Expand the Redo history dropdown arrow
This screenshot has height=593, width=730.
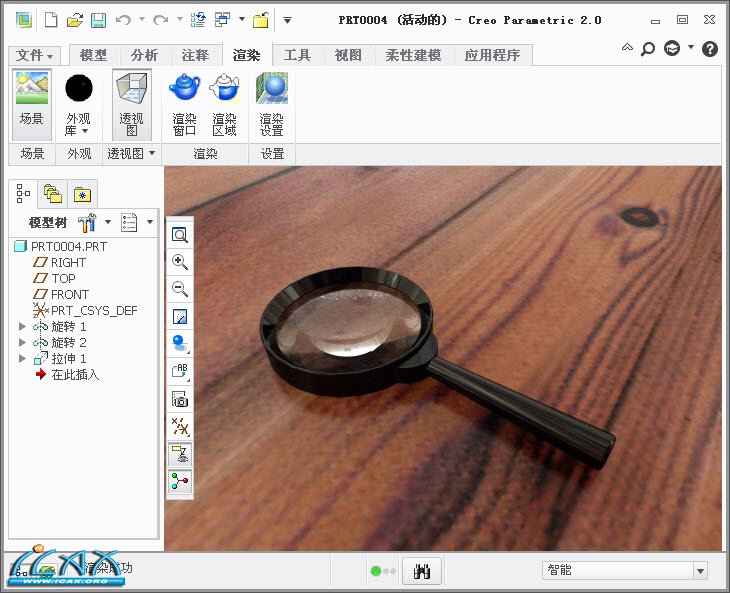click(179, 20)
